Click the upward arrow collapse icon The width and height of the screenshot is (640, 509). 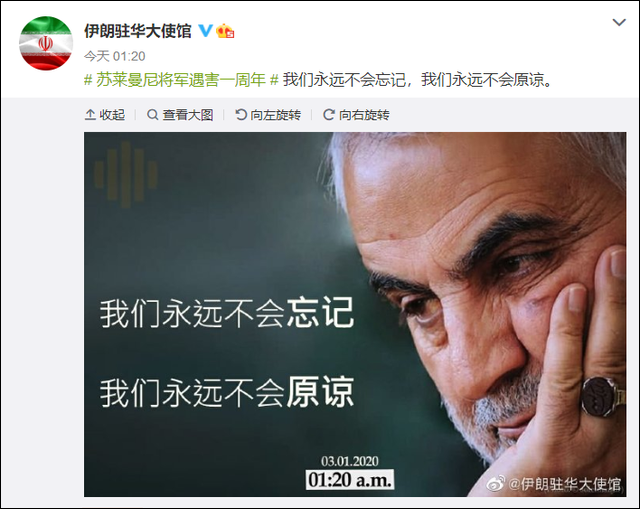point(90,115)
